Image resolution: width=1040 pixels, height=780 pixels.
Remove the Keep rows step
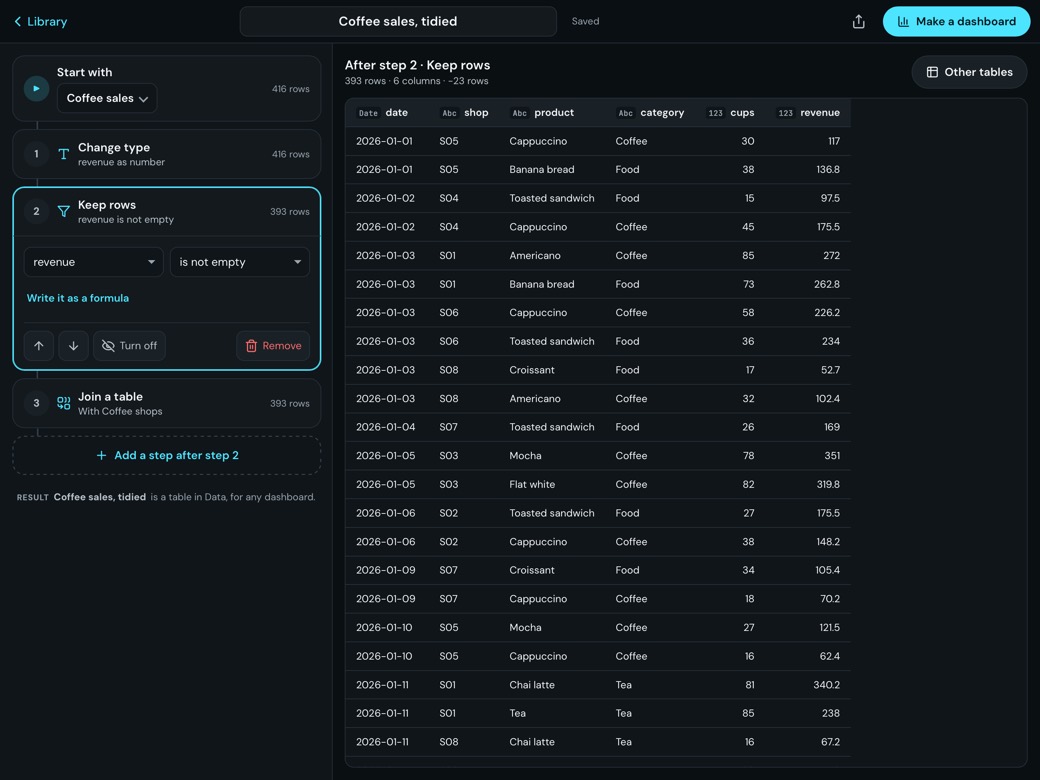(x=273, y=346)
